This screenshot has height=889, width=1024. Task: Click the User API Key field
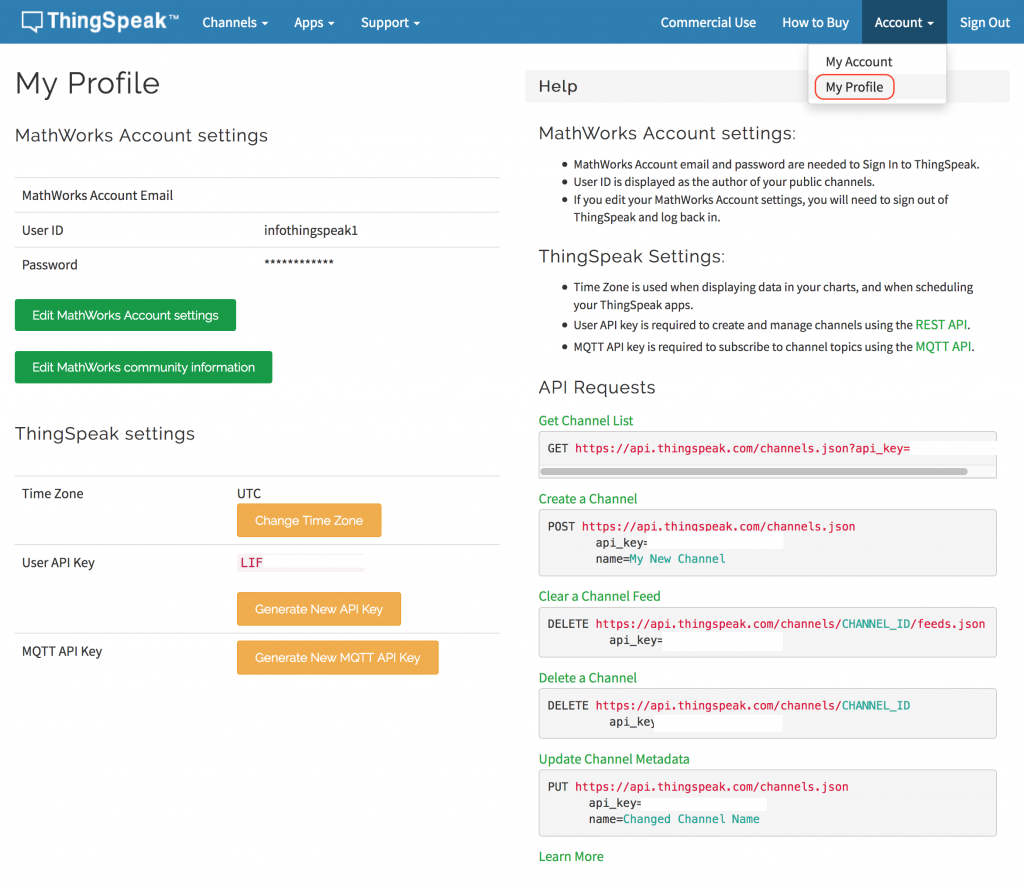[x=301, y=562]
